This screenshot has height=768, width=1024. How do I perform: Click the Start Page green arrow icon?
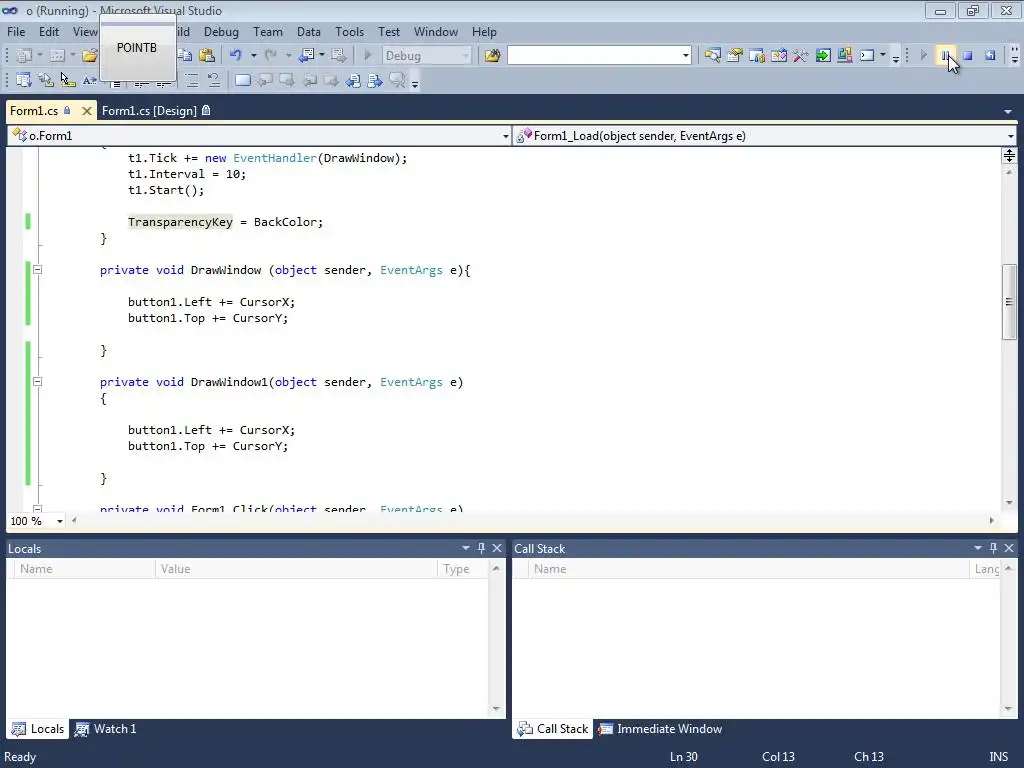click(823, 56)
